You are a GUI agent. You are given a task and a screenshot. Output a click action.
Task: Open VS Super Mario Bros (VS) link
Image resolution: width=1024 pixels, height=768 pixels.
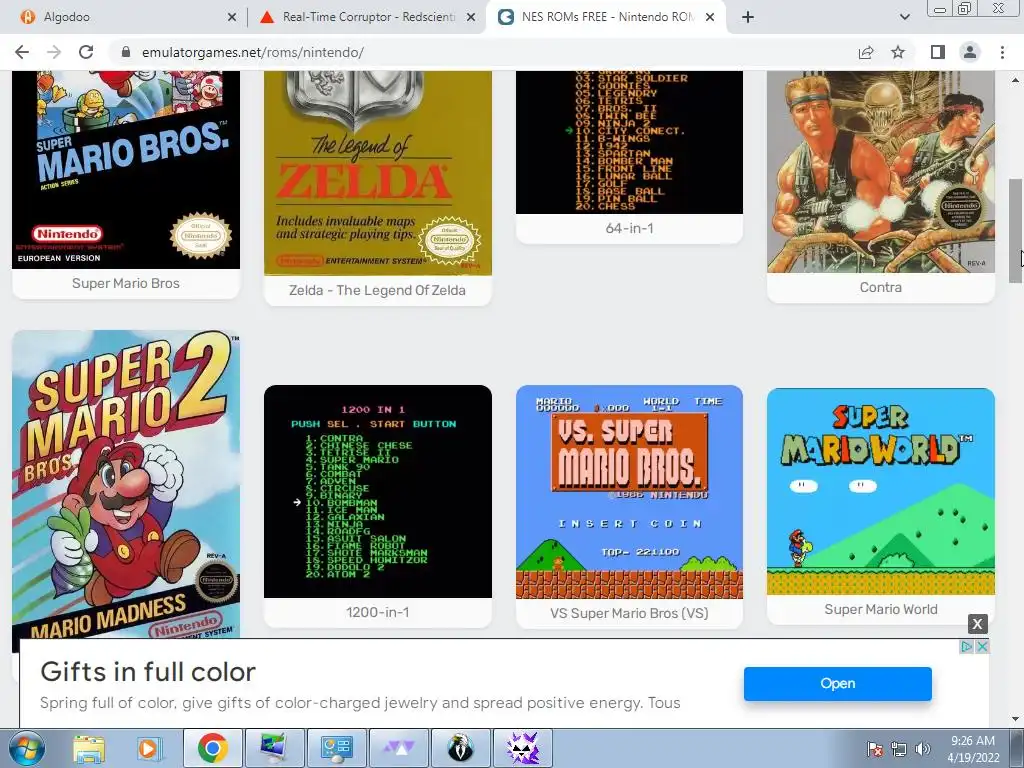coord(630,613)
